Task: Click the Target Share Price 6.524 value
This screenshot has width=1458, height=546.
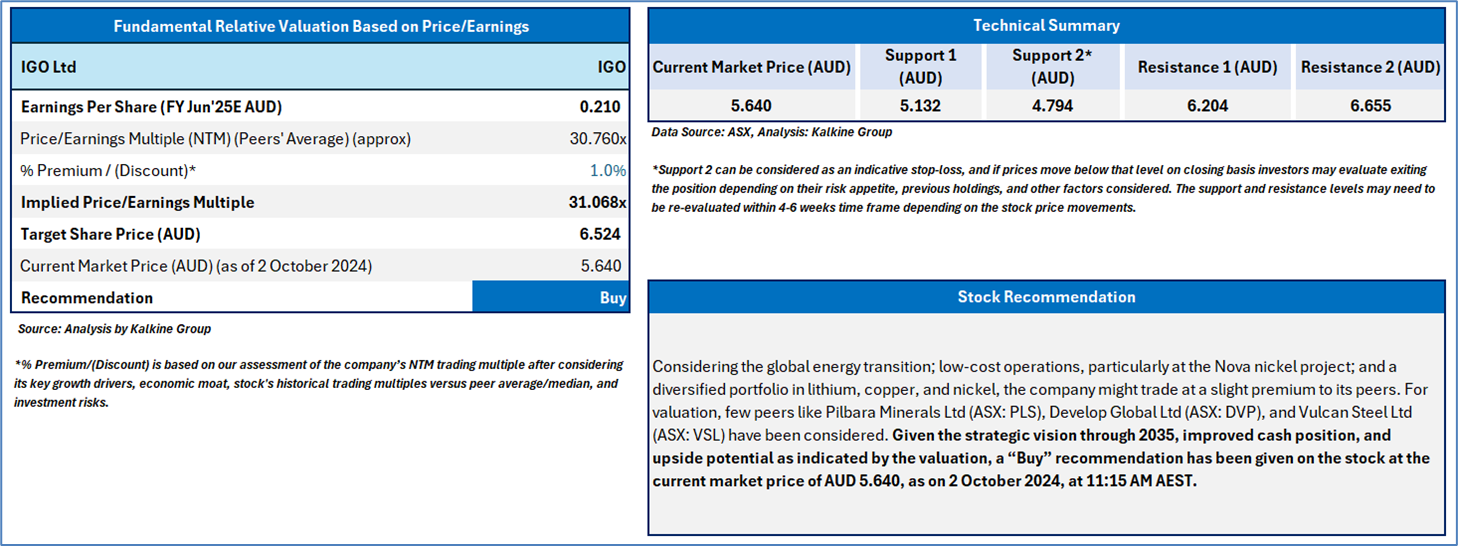Action: click(600, 235)
